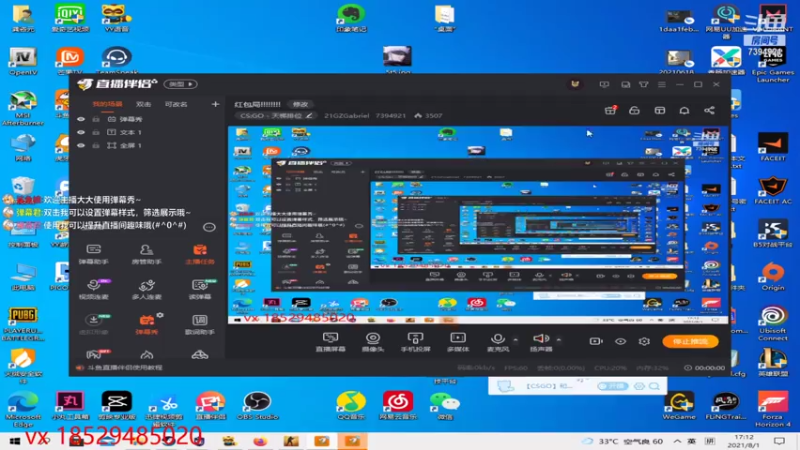Open the 弹幕助手 tool
The image size is (800, 450).
(93, 254)
